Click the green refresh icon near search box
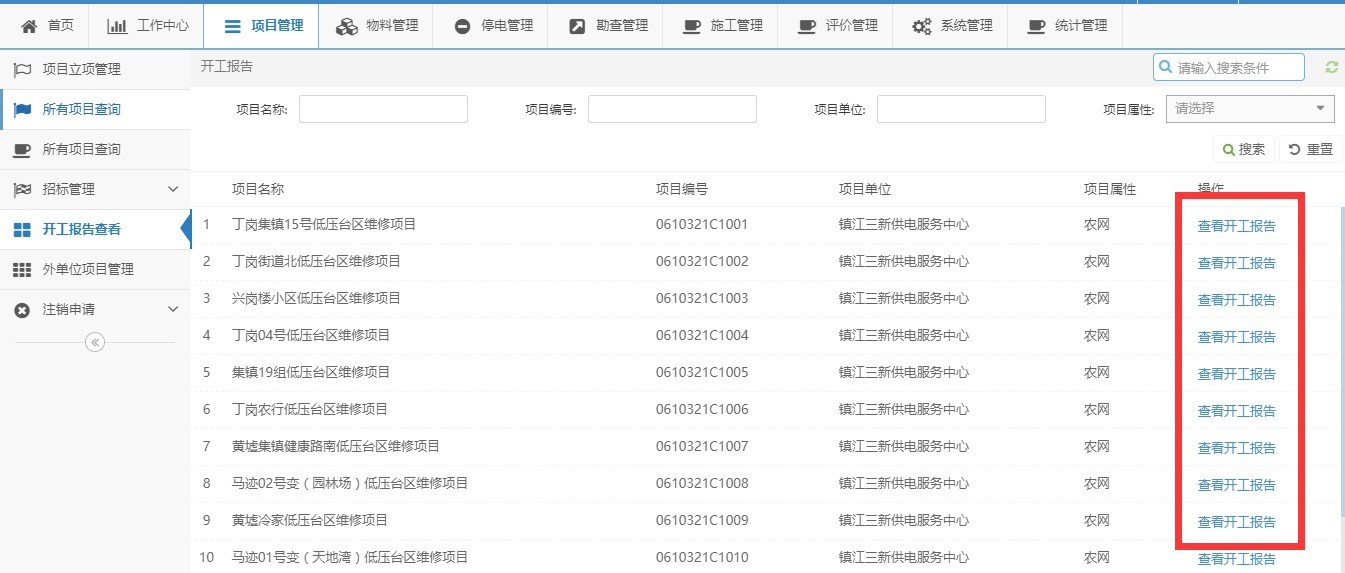Screen dimensions: 1345x573 (1331, 67)
